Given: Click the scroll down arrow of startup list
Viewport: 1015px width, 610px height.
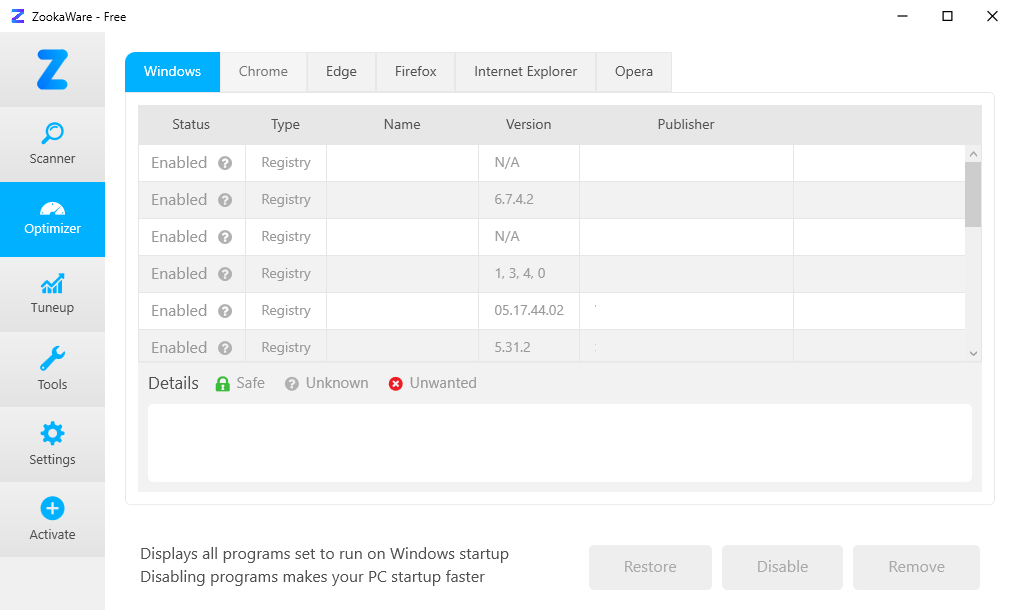Looking at the screenshot, I should coord(973,354).
